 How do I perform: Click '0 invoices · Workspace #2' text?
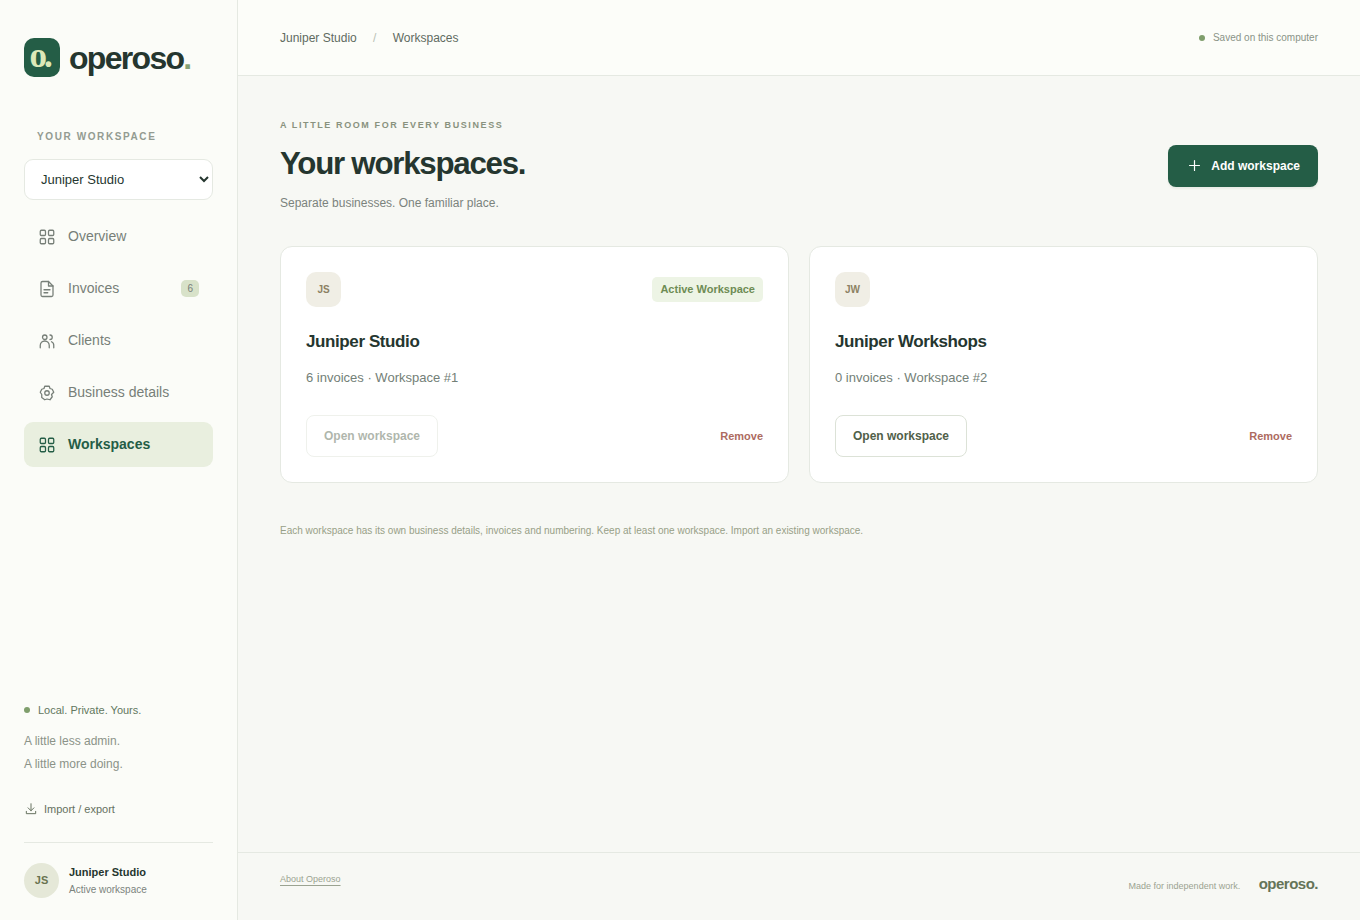click(x=911, y=378)
